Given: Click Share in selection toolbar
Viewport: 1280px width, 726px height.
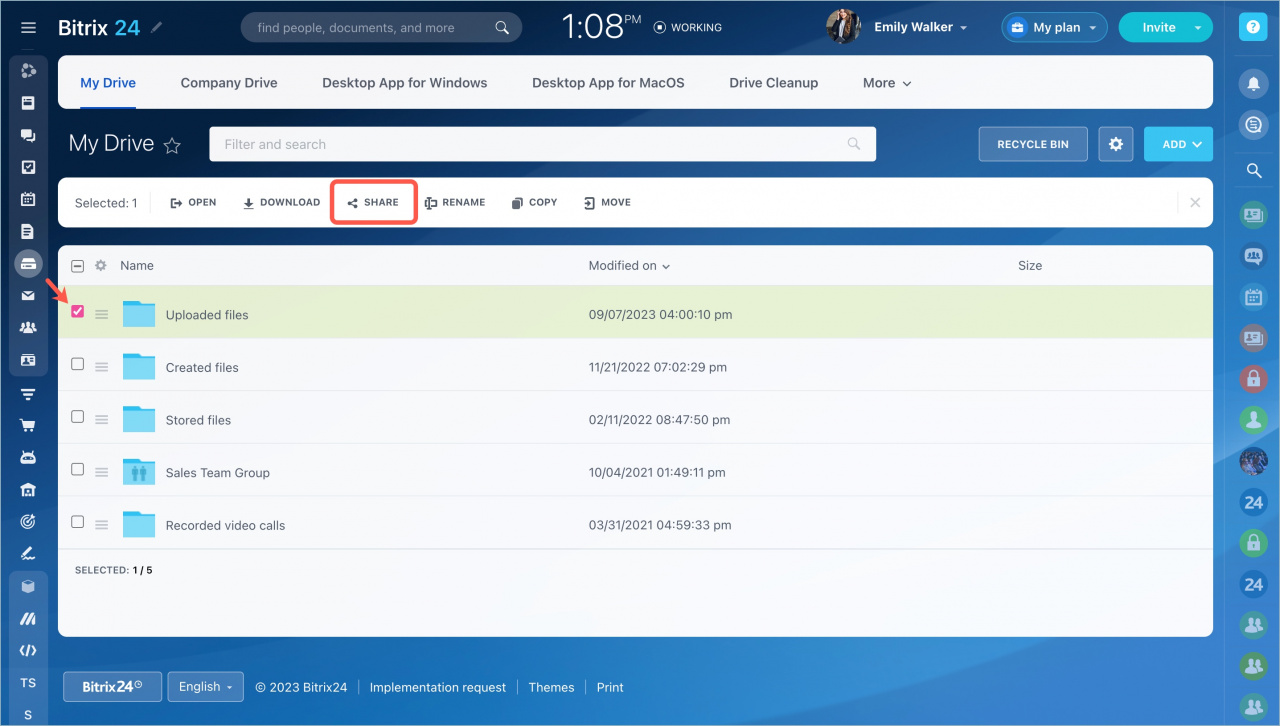Looking at the screenshot, I should (x=373, y=202).
